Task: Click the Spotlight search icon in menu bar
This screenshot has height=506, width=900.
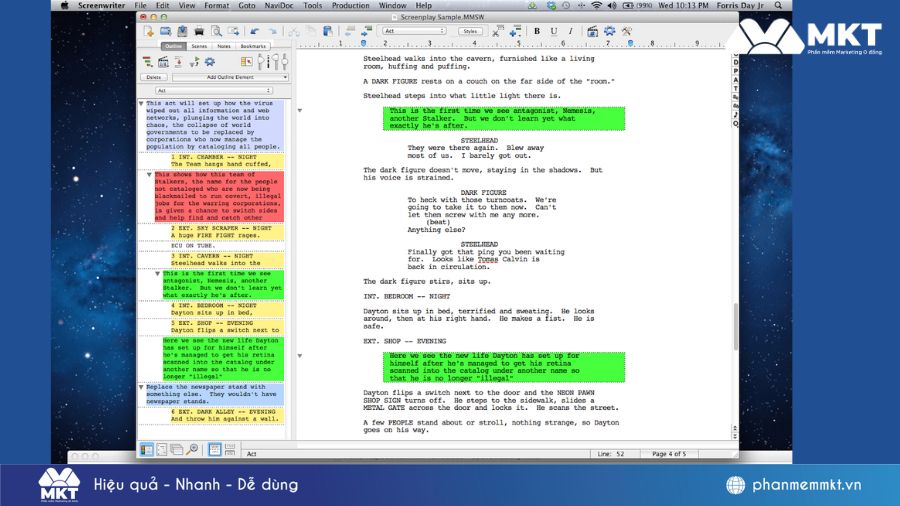Action: pyautogui.click(x=778, y=5)
